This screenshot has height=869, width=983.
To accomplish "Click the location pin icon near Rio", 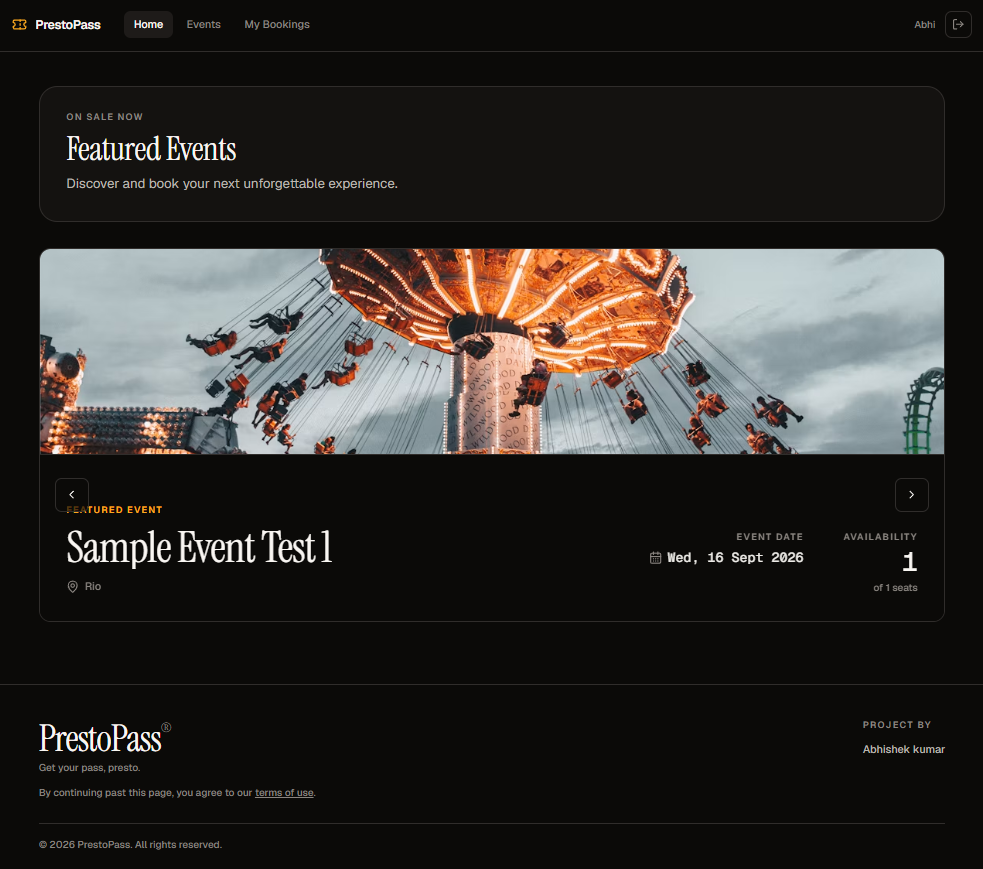I will coord(73,586).
